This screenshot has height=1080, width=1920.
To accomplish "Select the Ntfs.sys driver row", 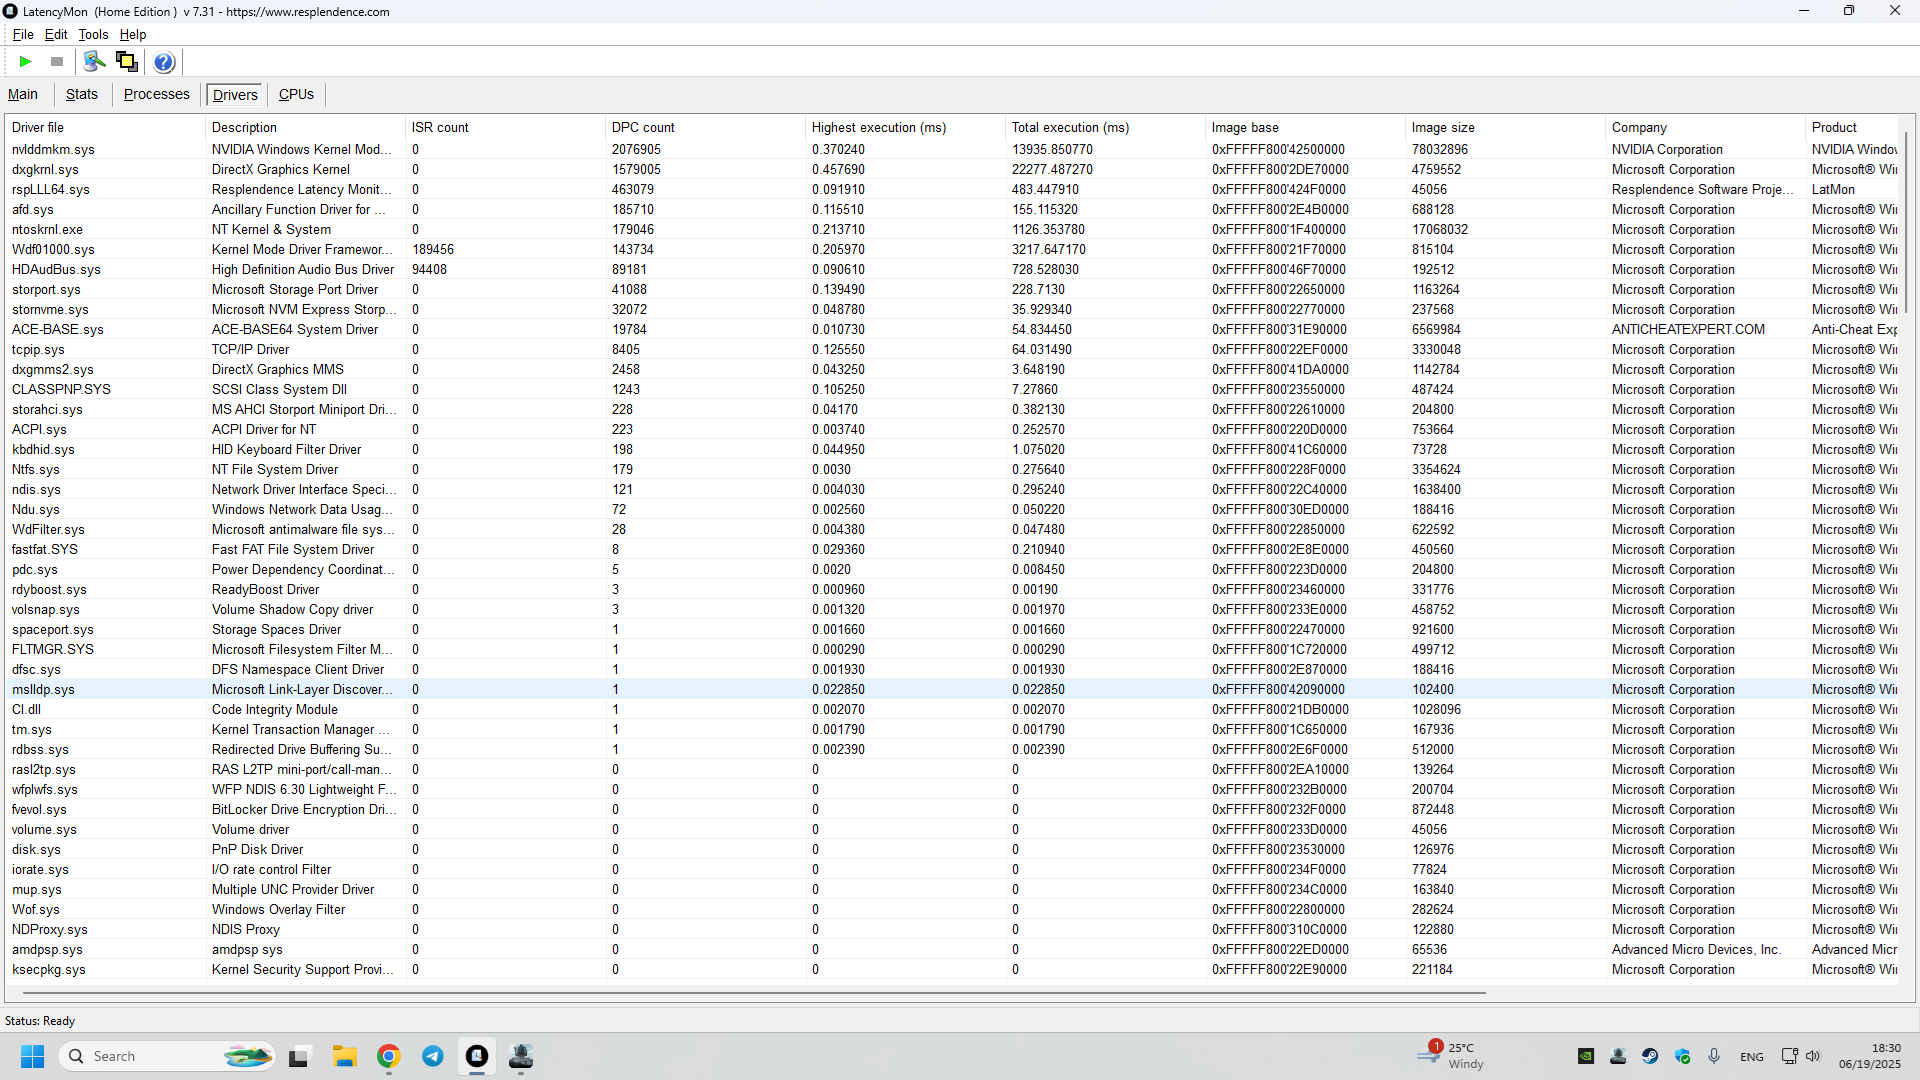I will pos(952,470).
